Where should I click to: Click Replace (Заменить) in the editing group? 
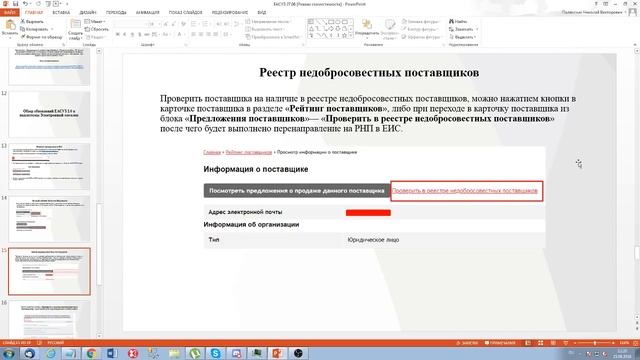click(x=461, y=29)
